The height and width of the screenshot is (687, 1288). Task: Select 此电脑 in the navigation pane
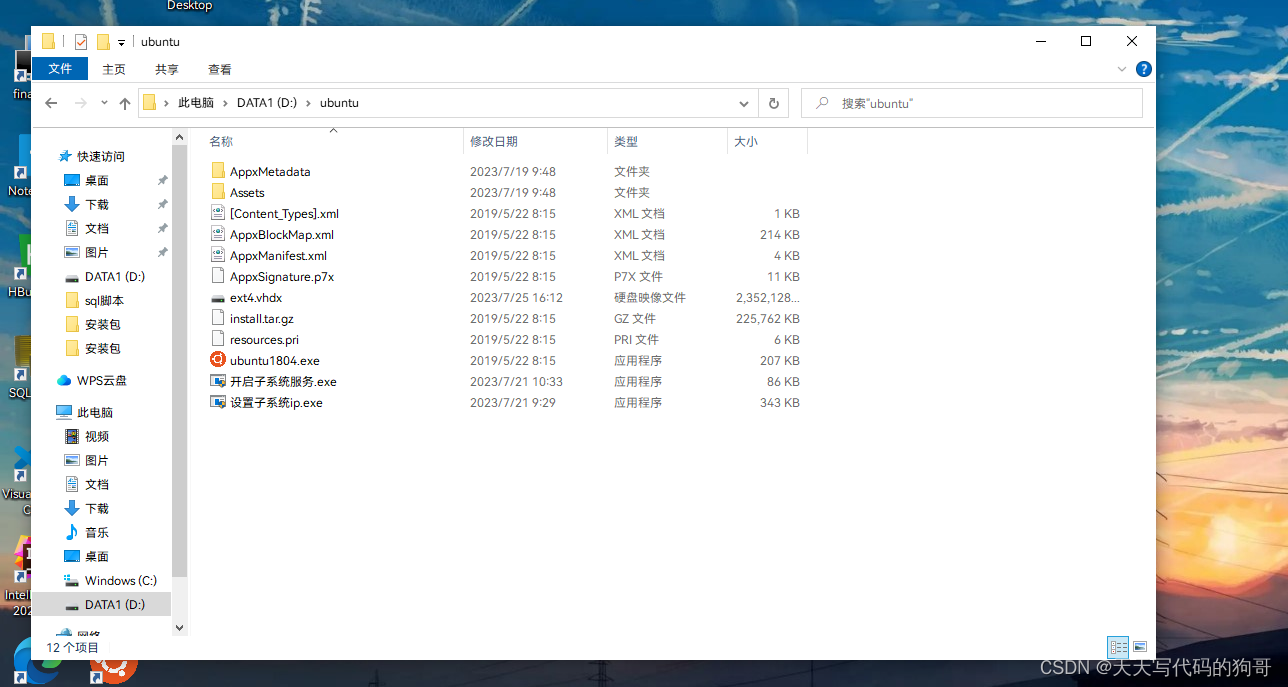(x=95, y=412)
